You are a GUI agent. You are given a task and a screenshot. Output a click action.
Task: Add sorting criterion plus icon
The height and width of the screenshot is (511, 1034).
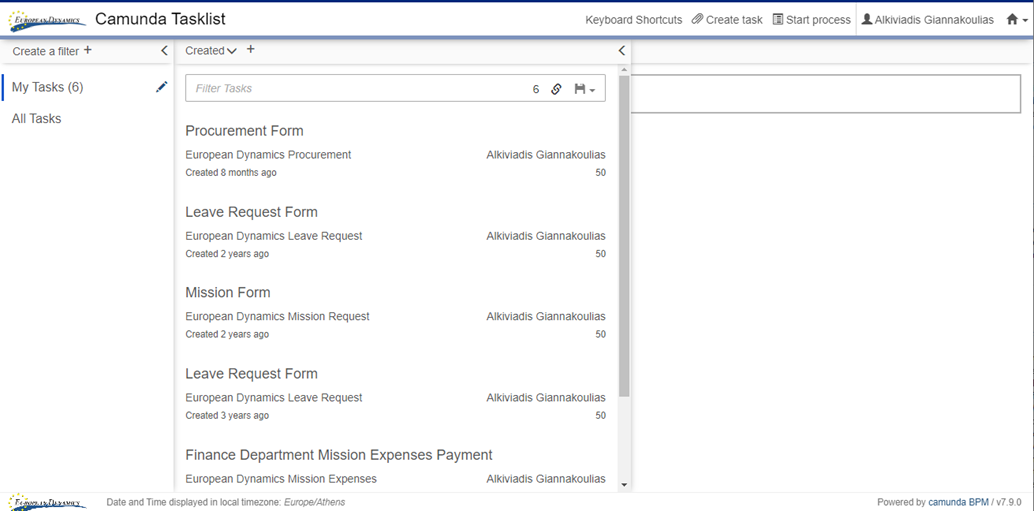tap(251, 49)
